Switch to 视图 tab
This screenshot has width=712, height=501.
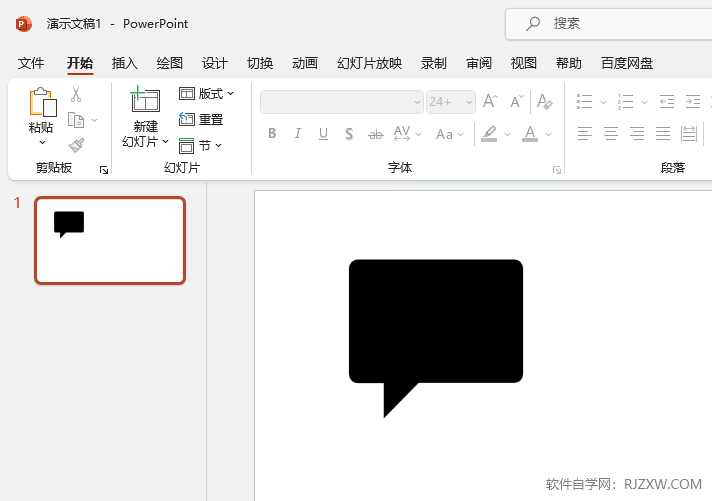point(524,63)
